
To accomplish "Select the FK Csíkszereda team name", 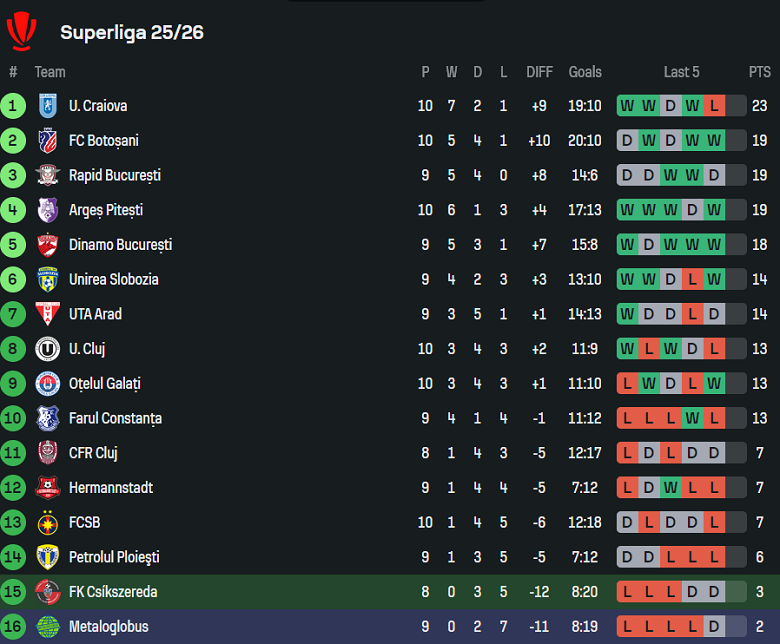I will click(x=113, y=592).
